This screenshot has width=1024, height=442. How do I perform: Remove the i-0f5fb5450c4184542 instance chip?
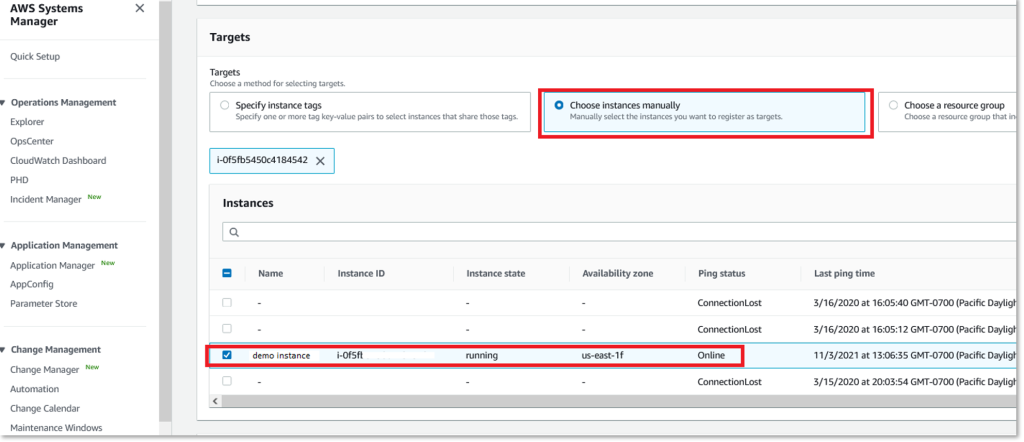(320, 161)
